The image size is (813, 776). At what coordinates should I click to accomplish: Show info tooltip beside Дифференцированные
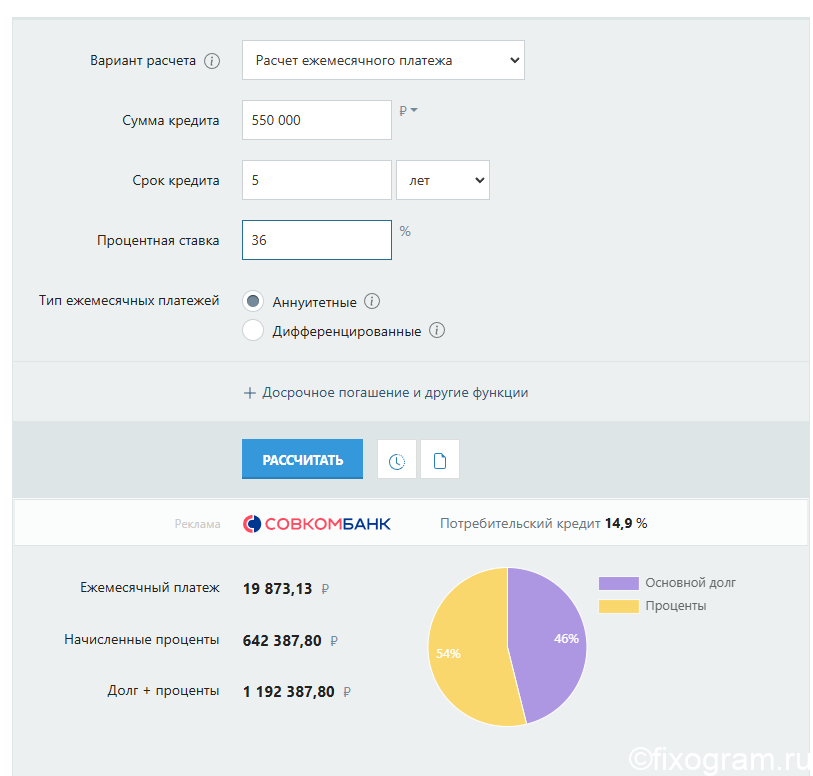click(437, 330)
